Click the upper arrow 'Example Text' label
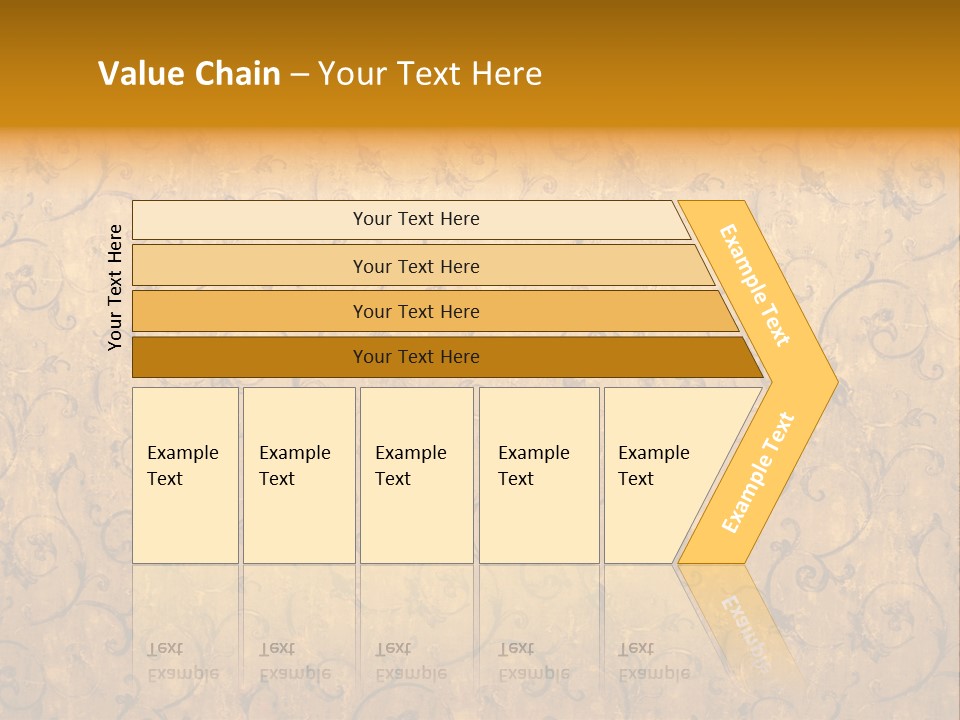Screen dimensions: 960x720 click(755, 285)
